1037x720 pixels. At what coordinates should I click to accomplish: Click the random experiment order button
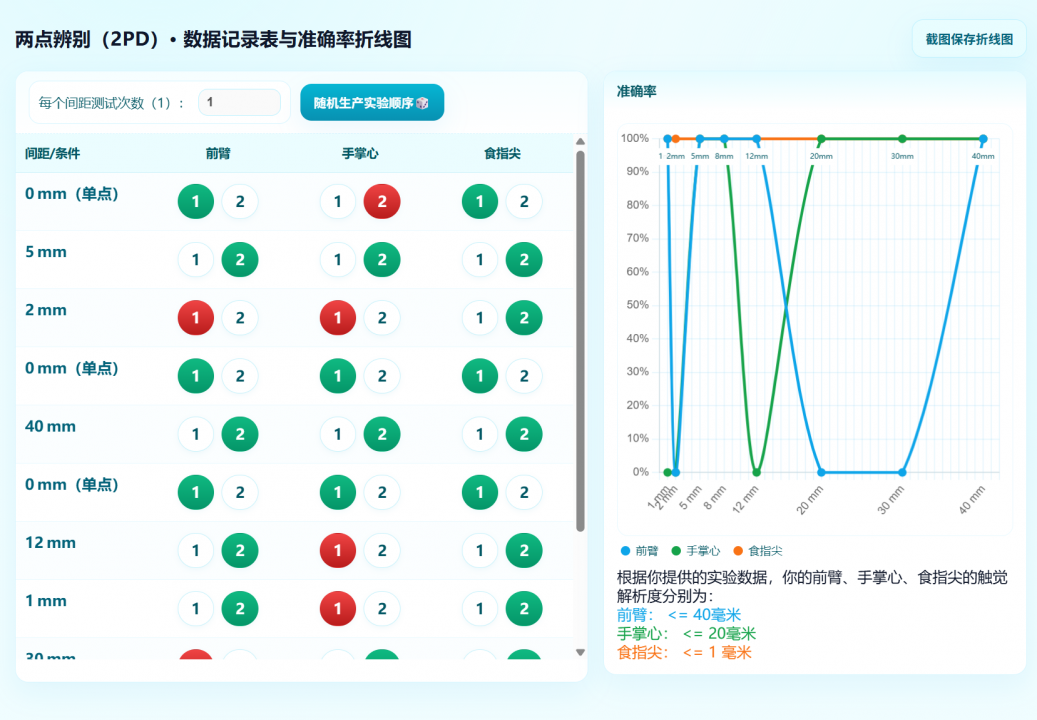(371, 103)
